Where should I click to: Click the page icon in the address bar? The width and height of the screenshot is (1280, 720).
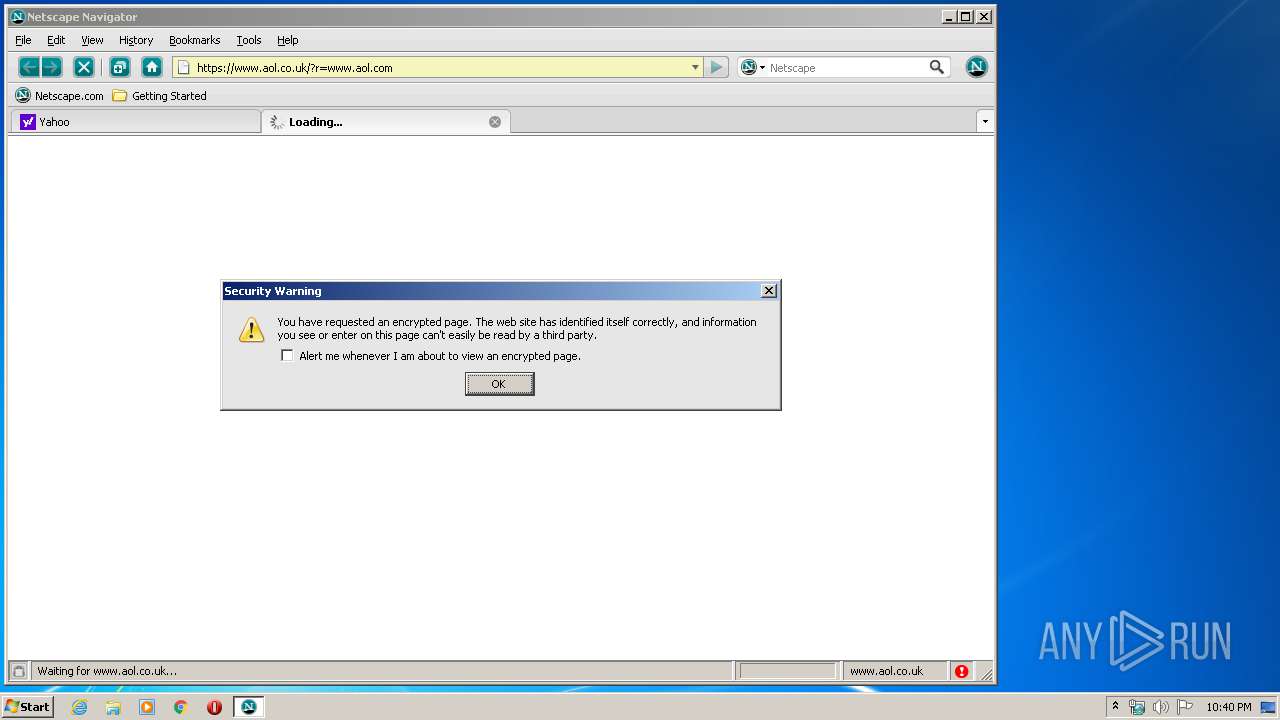[x=184, y=67]
